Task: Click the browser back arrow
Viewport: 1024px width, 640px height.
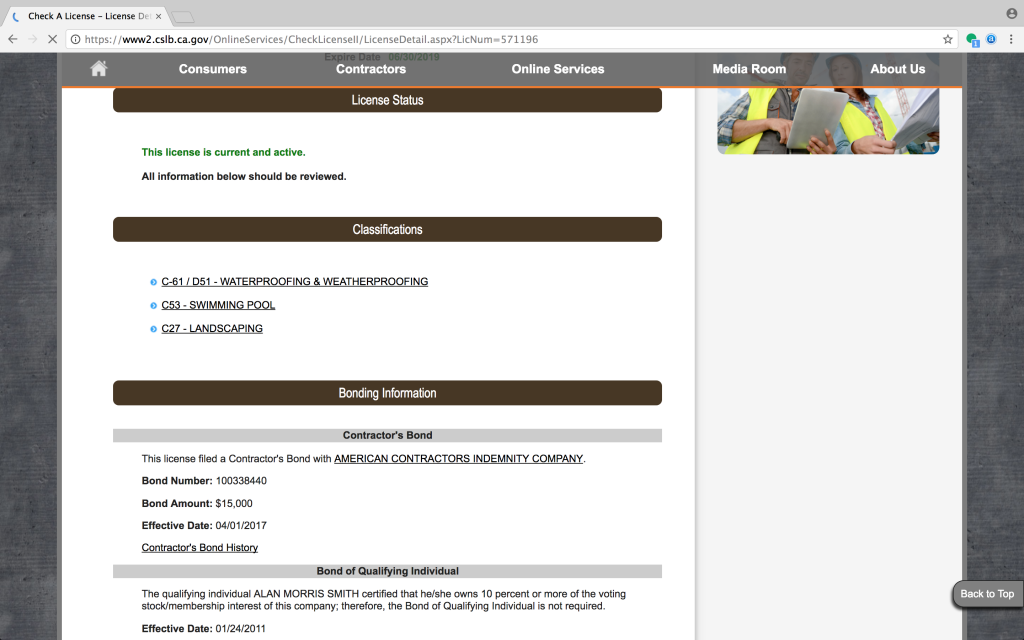Action: click(x=11, y=38)
